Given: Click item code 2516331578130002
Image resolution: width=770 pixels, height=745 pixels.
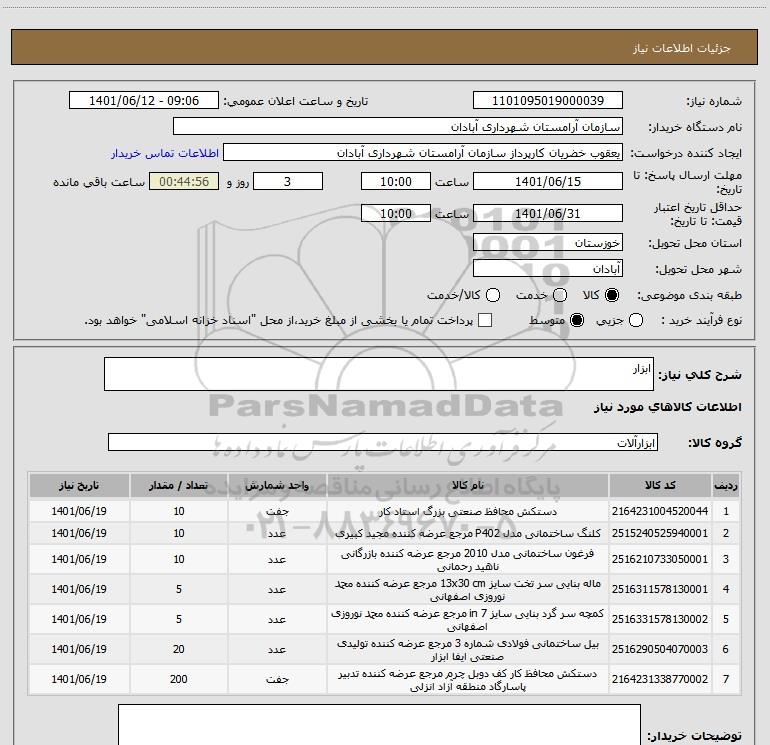Looking at the screenshot, I should [x=660, y=619].
